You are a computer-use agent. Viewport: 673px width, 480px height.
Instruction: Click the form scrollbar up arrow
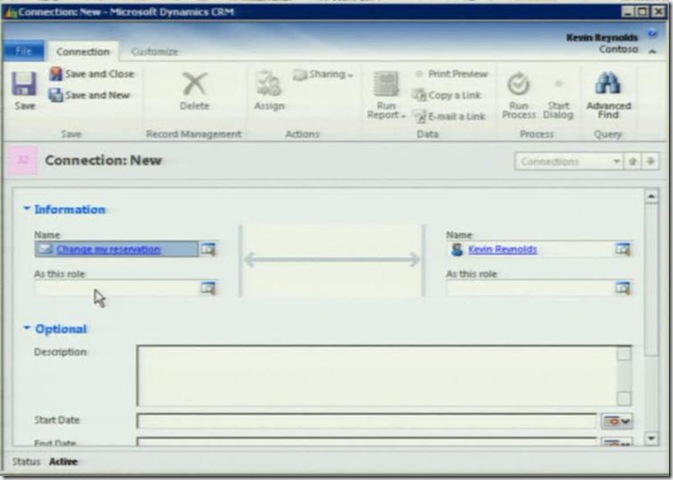click(651, 197)
